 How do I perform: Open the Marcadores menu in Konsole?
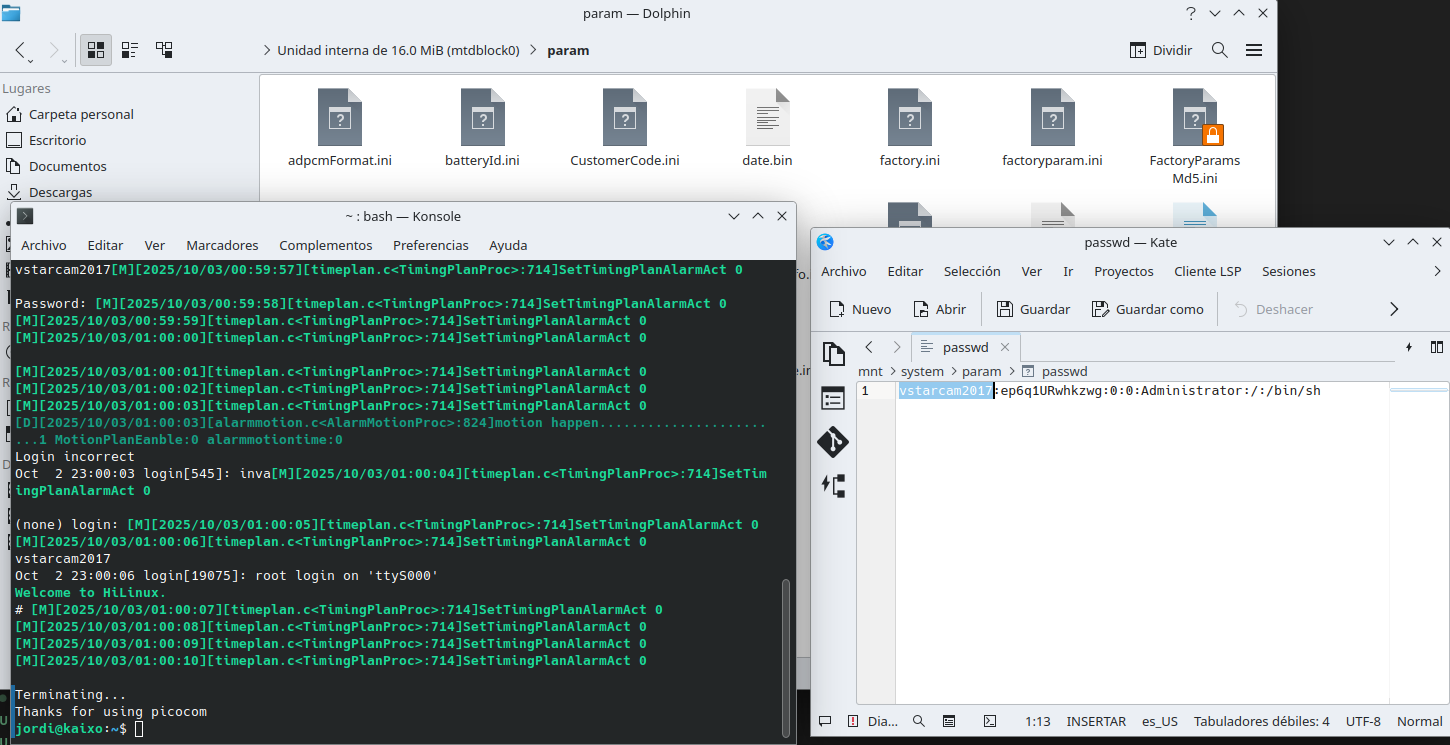click(x=222, y=245)
